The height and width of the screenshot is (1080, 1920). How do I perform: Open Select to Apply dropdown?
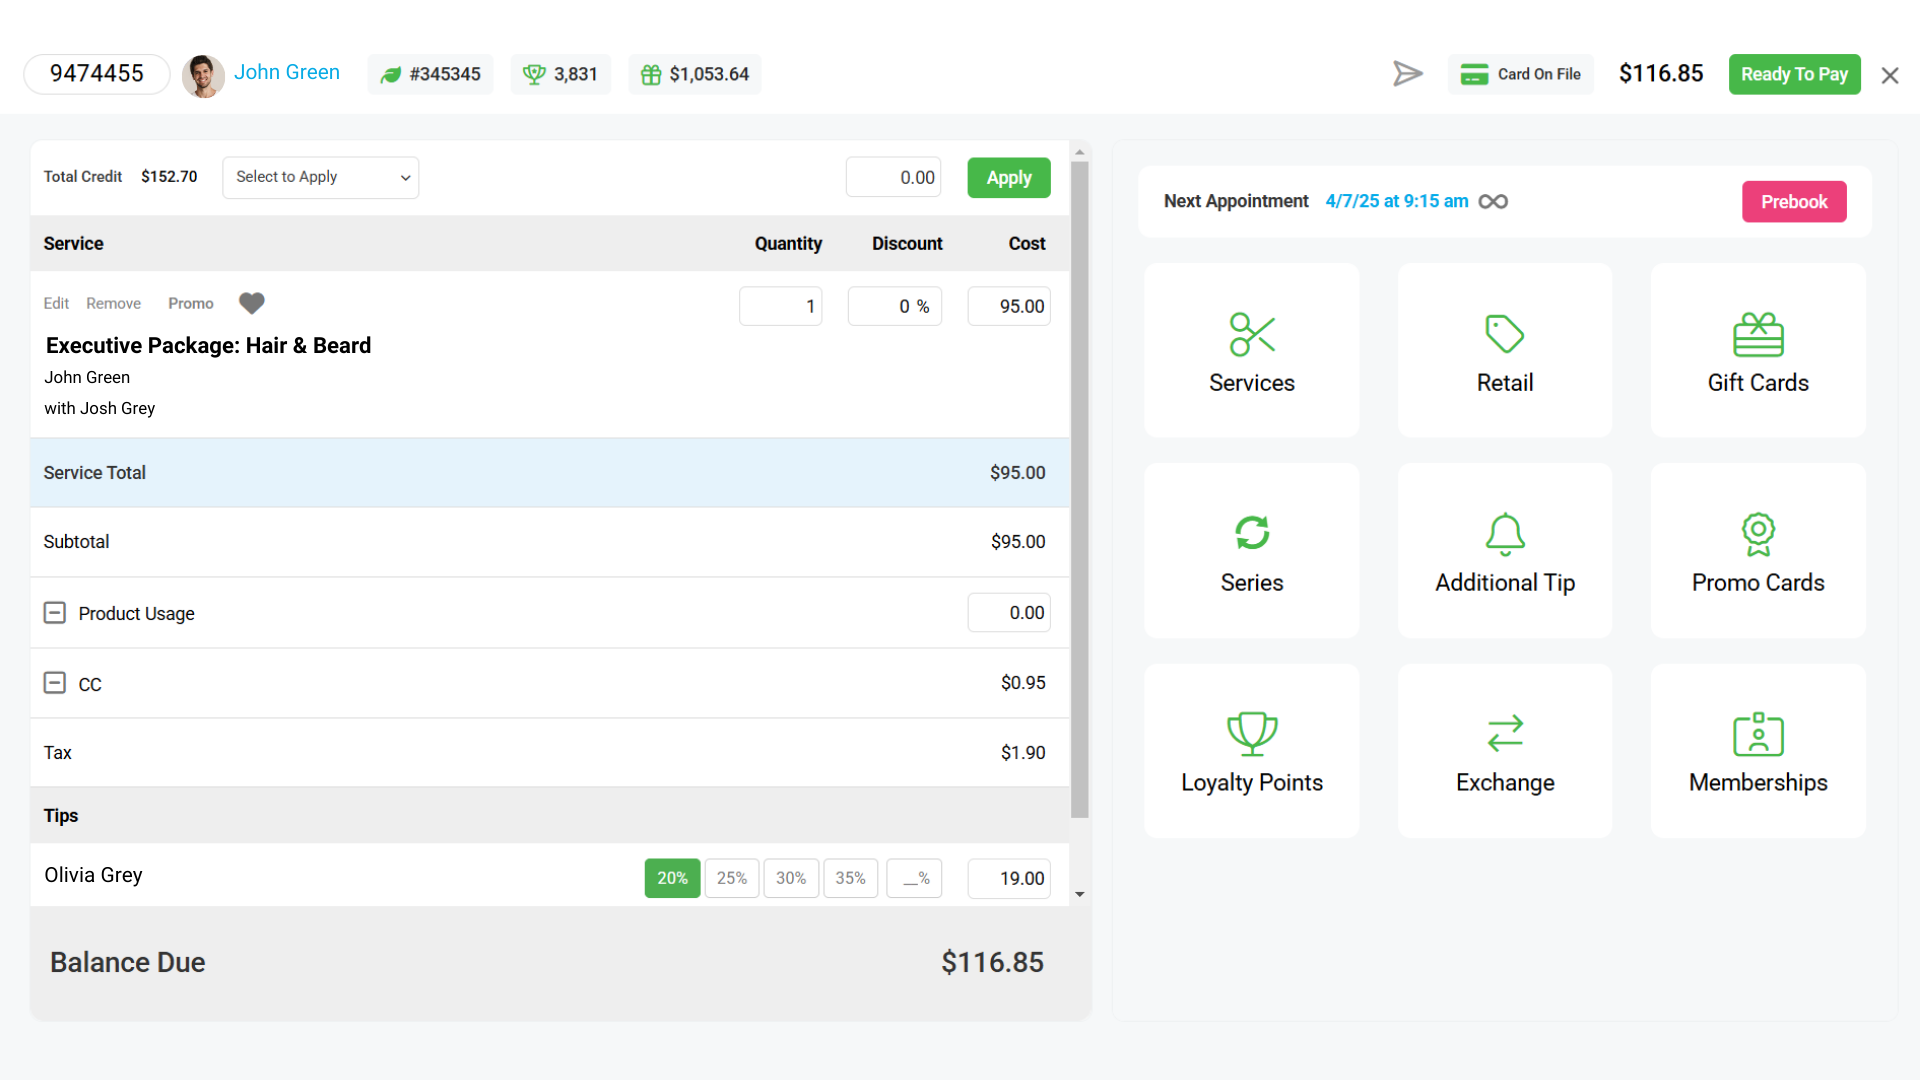320,177
